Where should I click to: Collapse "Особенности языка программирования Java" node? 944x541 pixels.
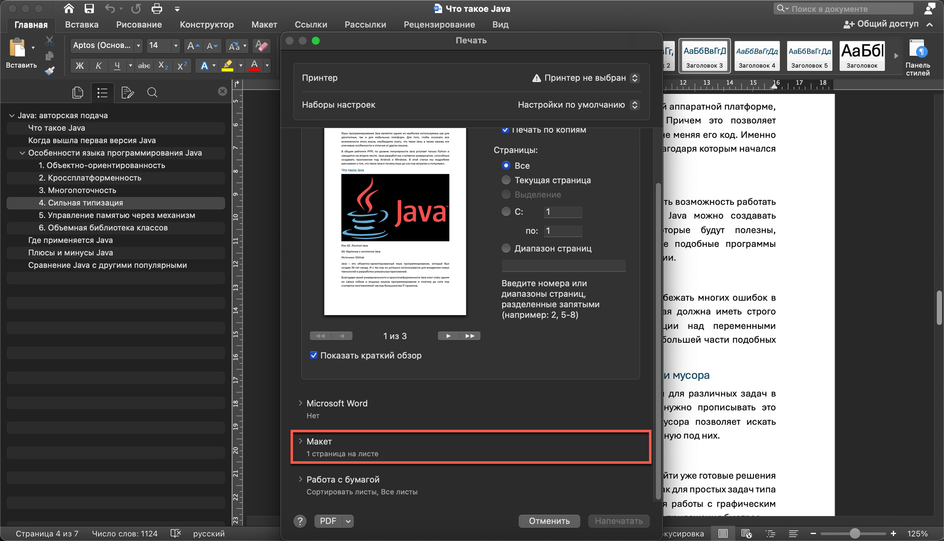22,153
